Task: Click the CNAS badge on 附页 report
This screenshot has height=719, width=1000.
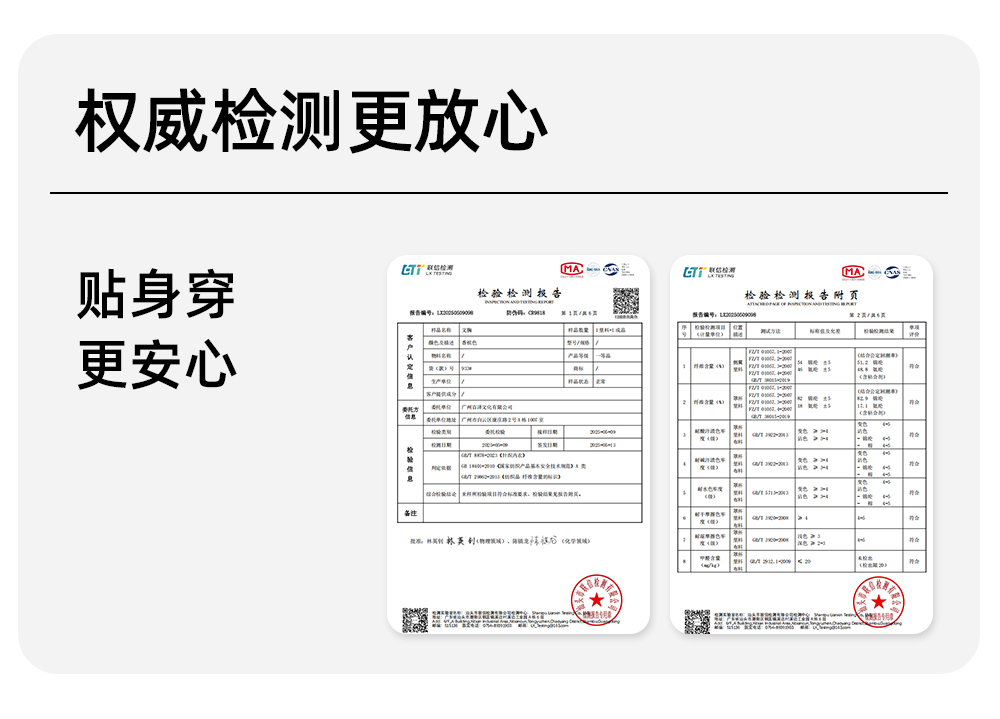Action: pyautogui.click(x=892, y=272)
